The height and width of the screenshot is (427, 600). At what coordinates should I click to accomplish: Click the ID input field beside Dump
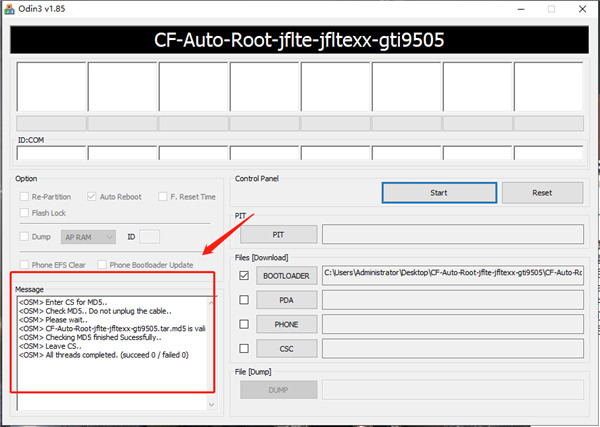(x=150, y=237)
